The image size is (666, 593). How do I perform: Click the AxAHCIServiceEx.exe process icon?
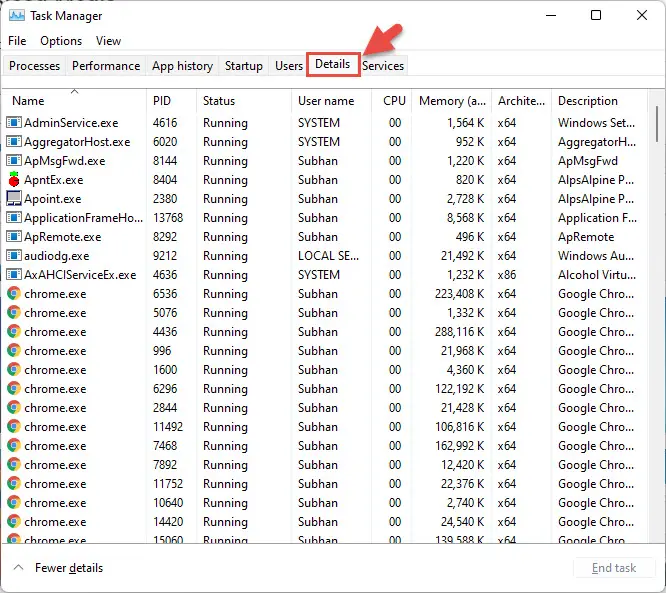tap(14, 274)
